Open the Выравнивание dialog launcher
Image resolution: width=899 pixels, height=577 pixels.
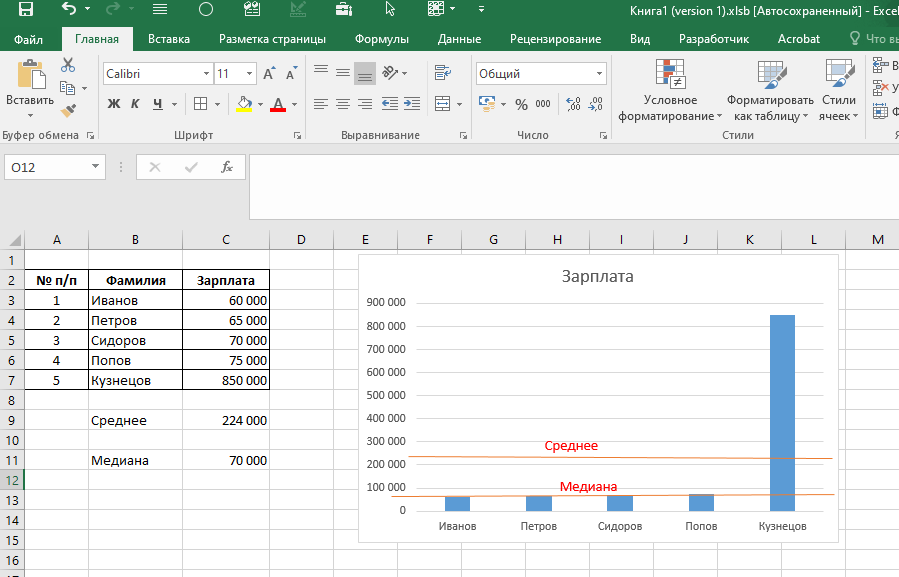(463, 135)
